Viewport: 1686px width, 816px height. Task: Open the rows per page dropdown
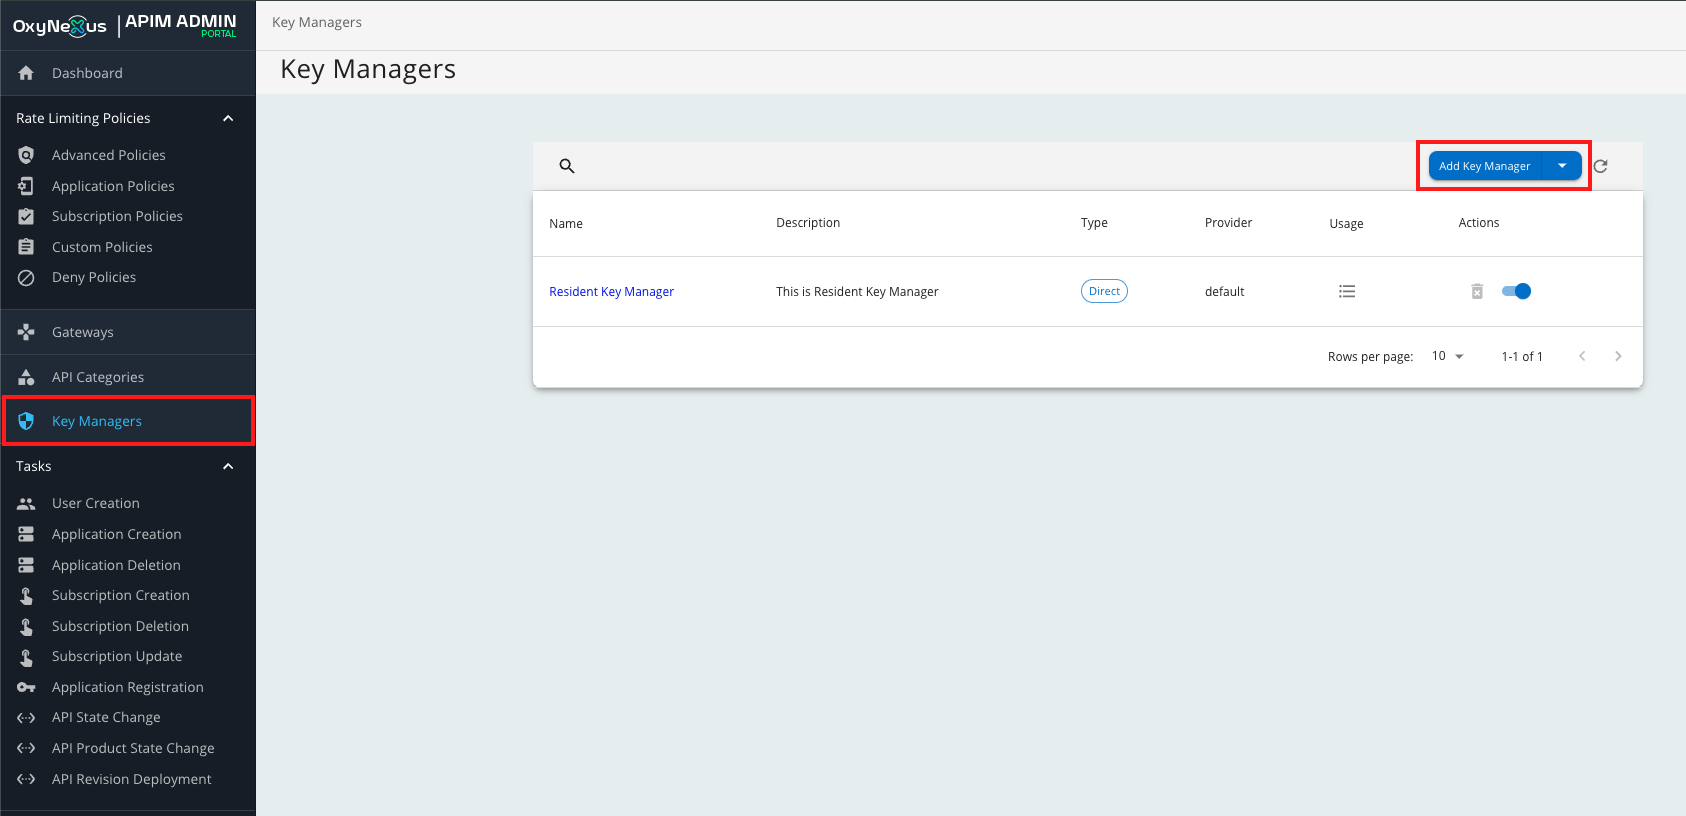pyautogui.click(x=1448, y=356)
